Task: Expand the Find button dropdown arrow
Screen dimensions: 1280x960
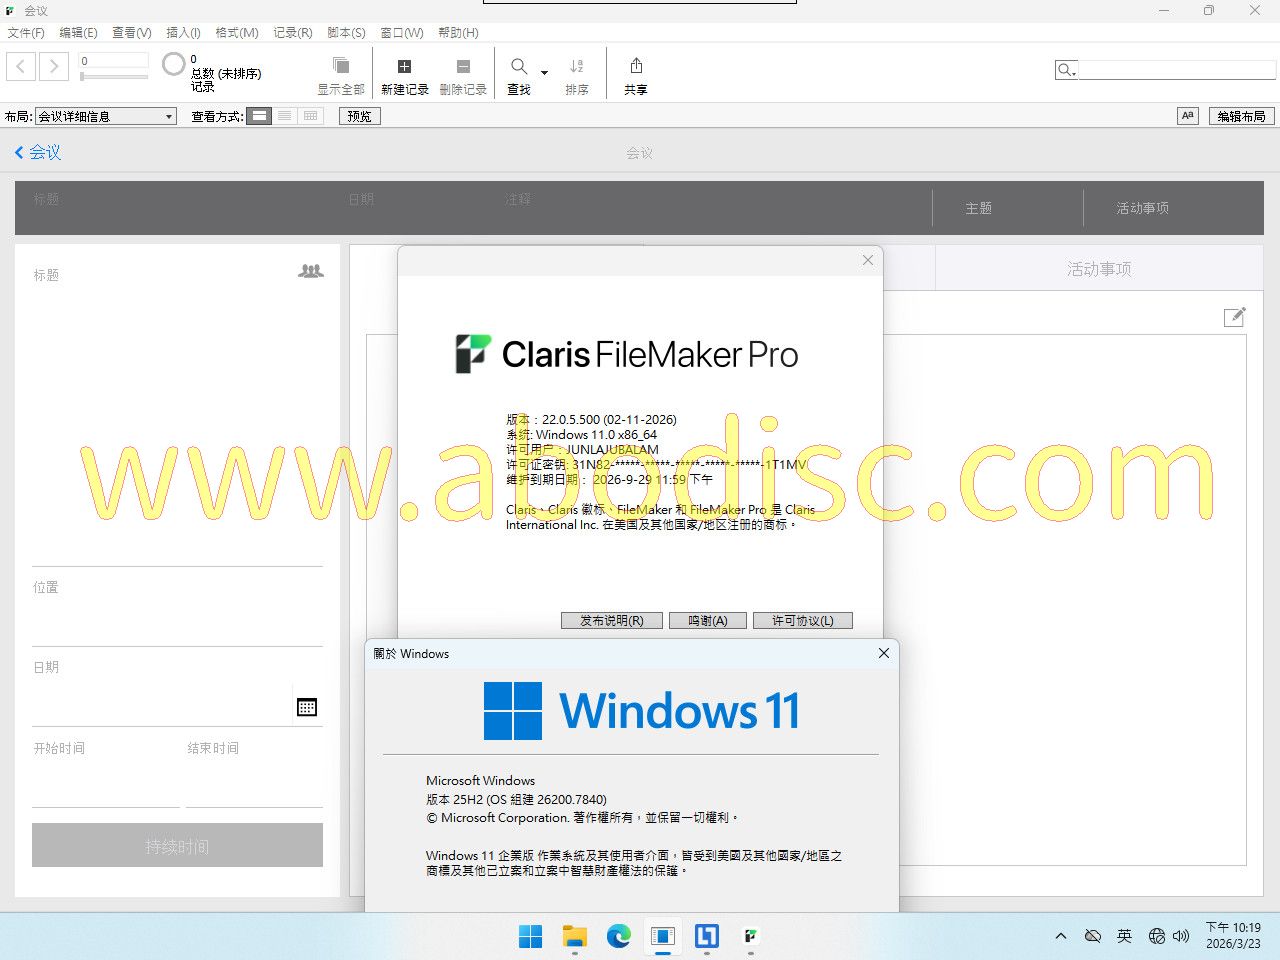Action: tap(544, 73)
